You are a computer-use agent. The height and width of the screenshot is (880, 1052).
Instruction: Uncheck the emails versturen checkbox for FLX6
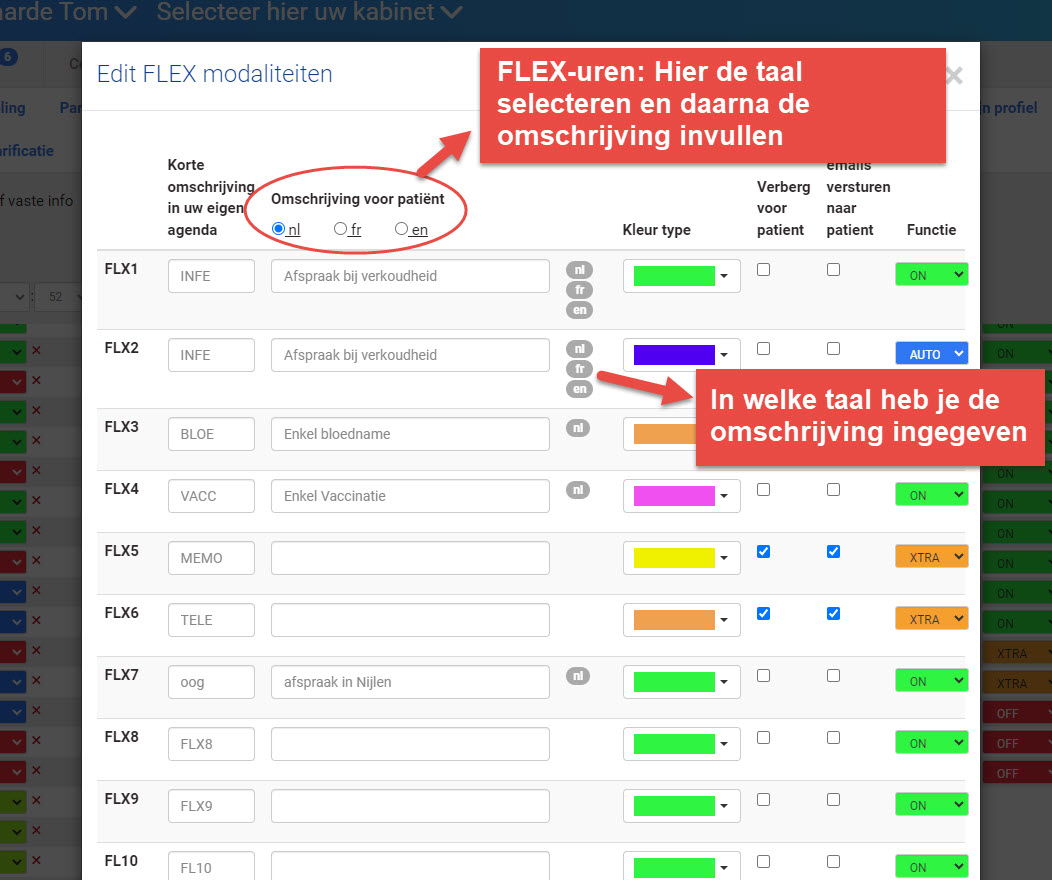[x=833, y=614]
